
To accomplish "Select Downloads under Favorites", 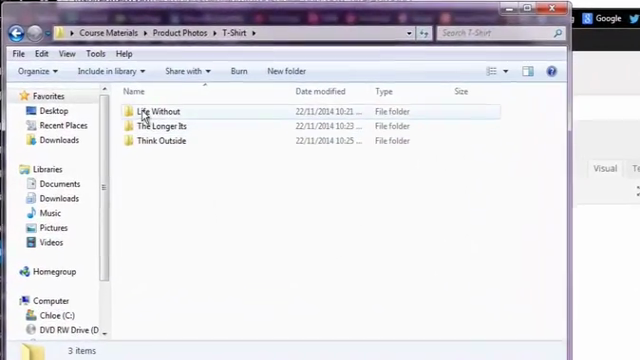I will click(59, 140).
